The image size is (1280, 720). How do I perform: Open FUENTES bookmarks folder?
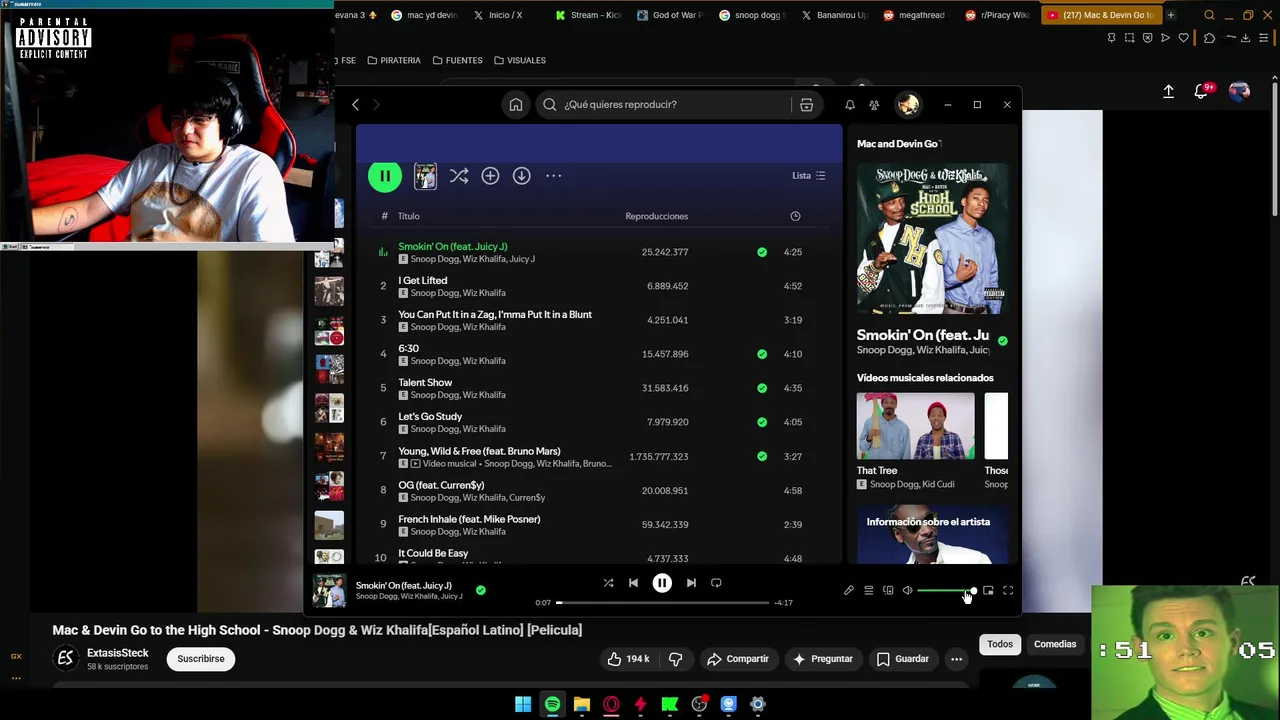(x=458, y=60)
